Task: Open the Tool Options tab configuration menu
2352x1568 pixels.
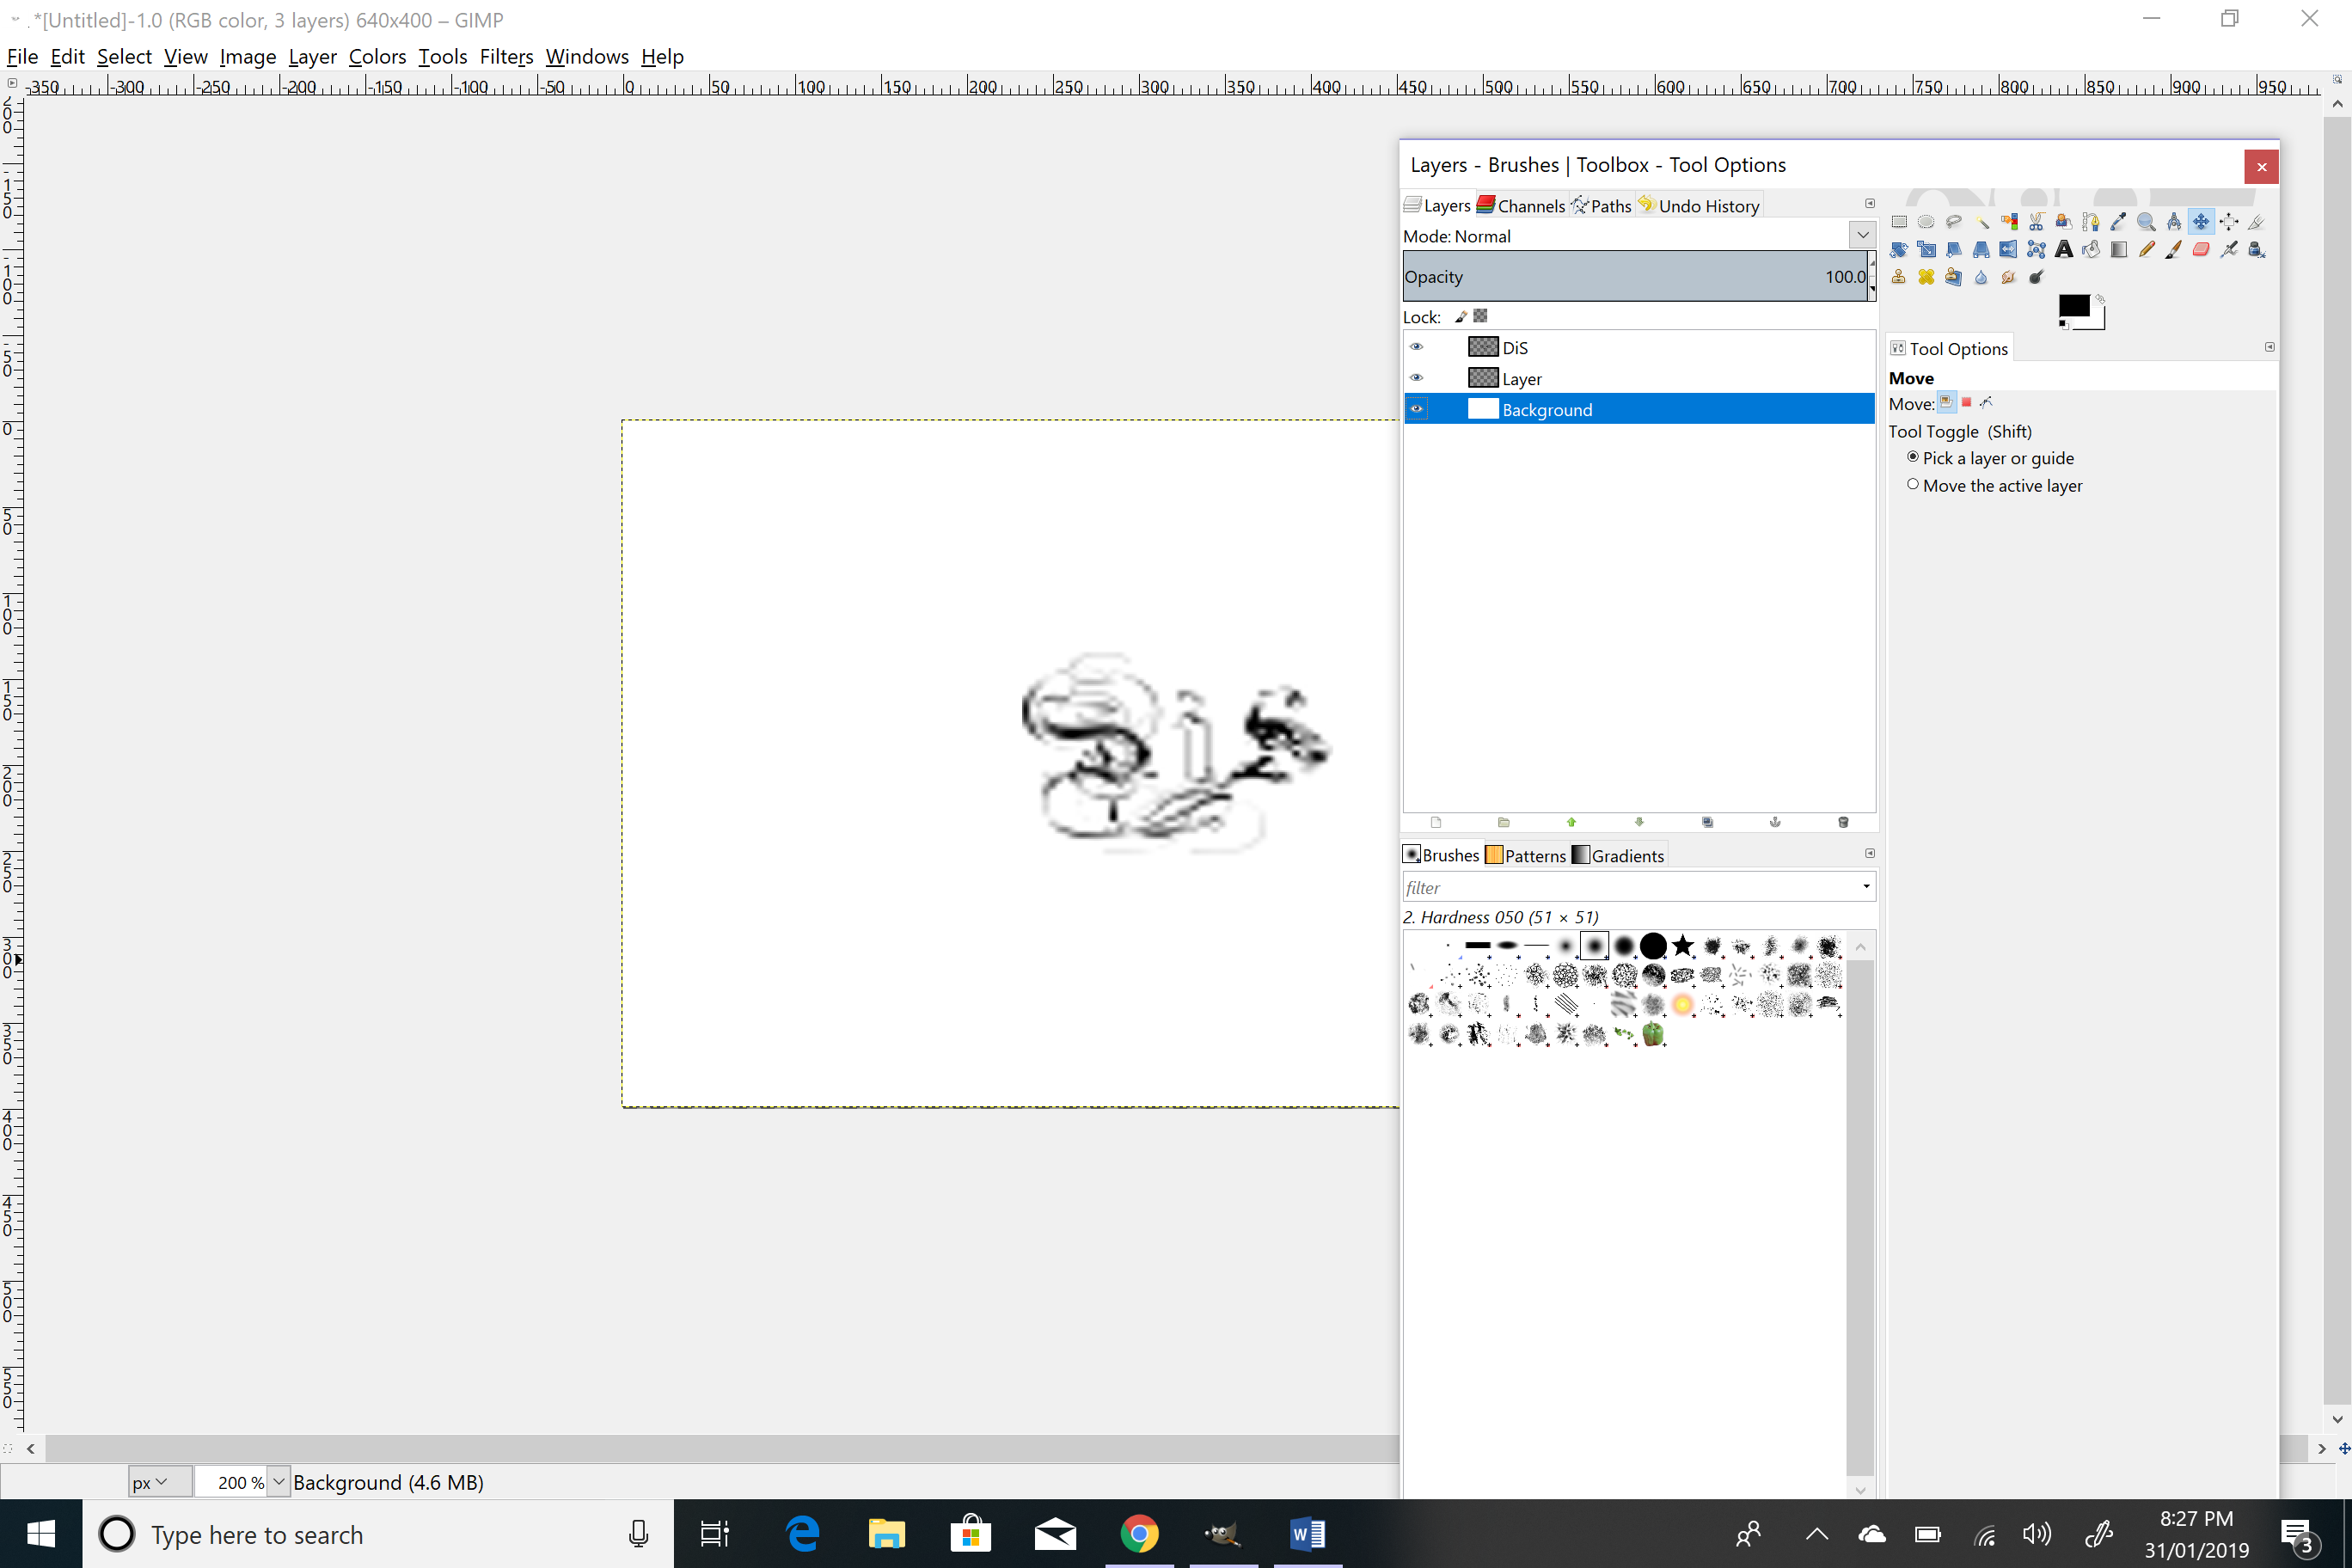Action: tap(2270, 347)
